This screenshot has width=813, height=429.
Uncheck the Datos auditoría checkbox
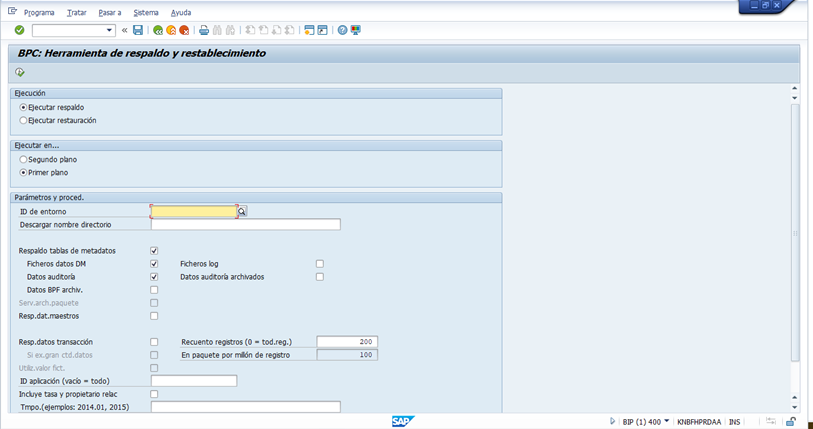(154, 276)
